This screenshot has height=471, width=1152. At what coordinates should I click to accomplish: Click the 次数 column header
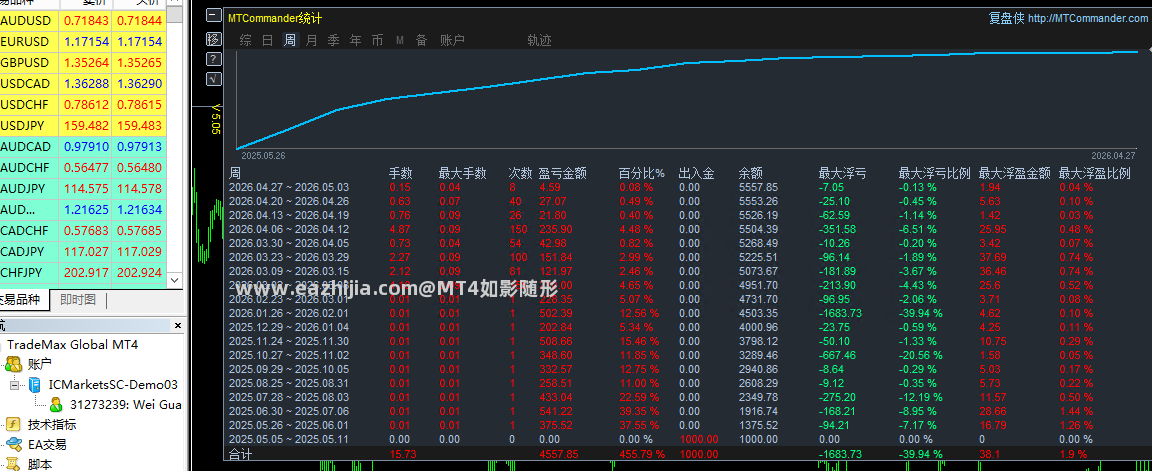521,174
